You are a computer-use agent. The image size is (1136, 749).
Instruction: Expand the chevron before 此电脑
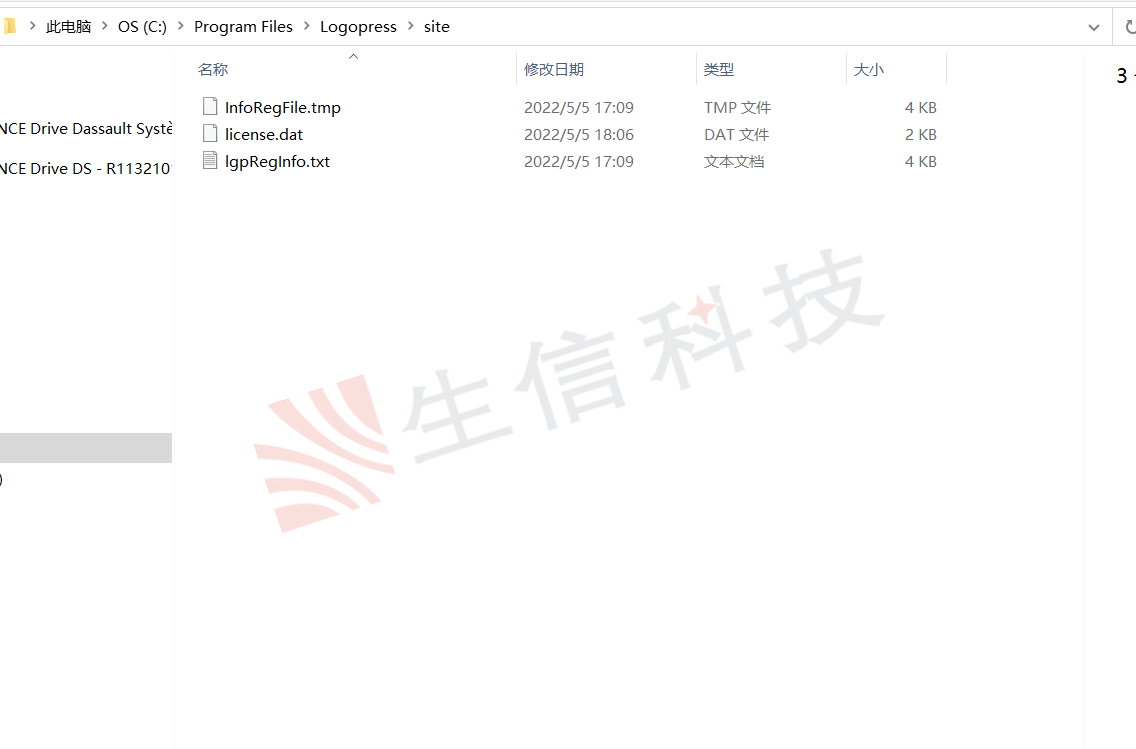click(32, 26)
